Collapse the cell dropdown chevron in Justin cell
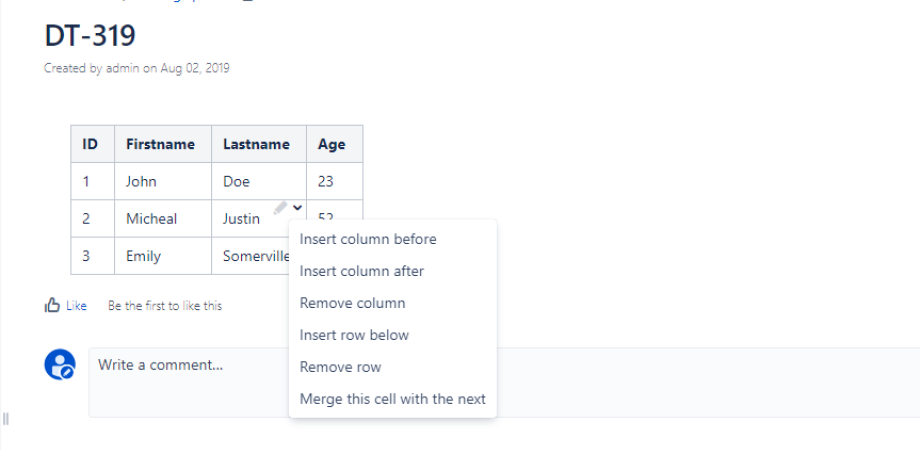 point(297,207)
